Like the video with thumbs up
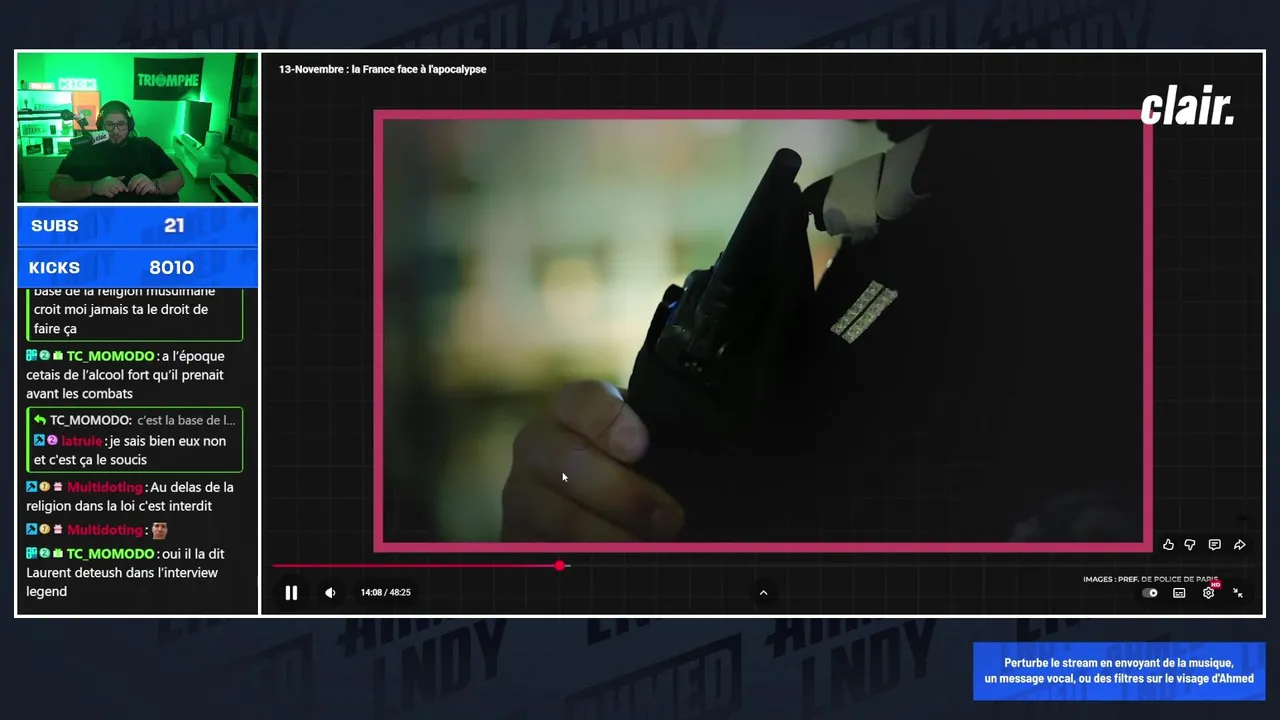 coord(1168,545)
